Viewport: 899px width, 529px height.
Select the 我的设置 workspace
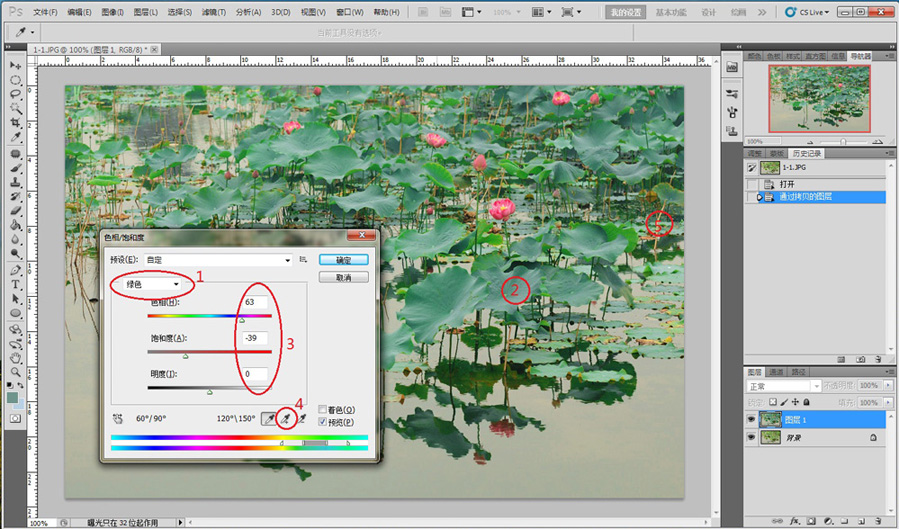(x=625, y=12)
